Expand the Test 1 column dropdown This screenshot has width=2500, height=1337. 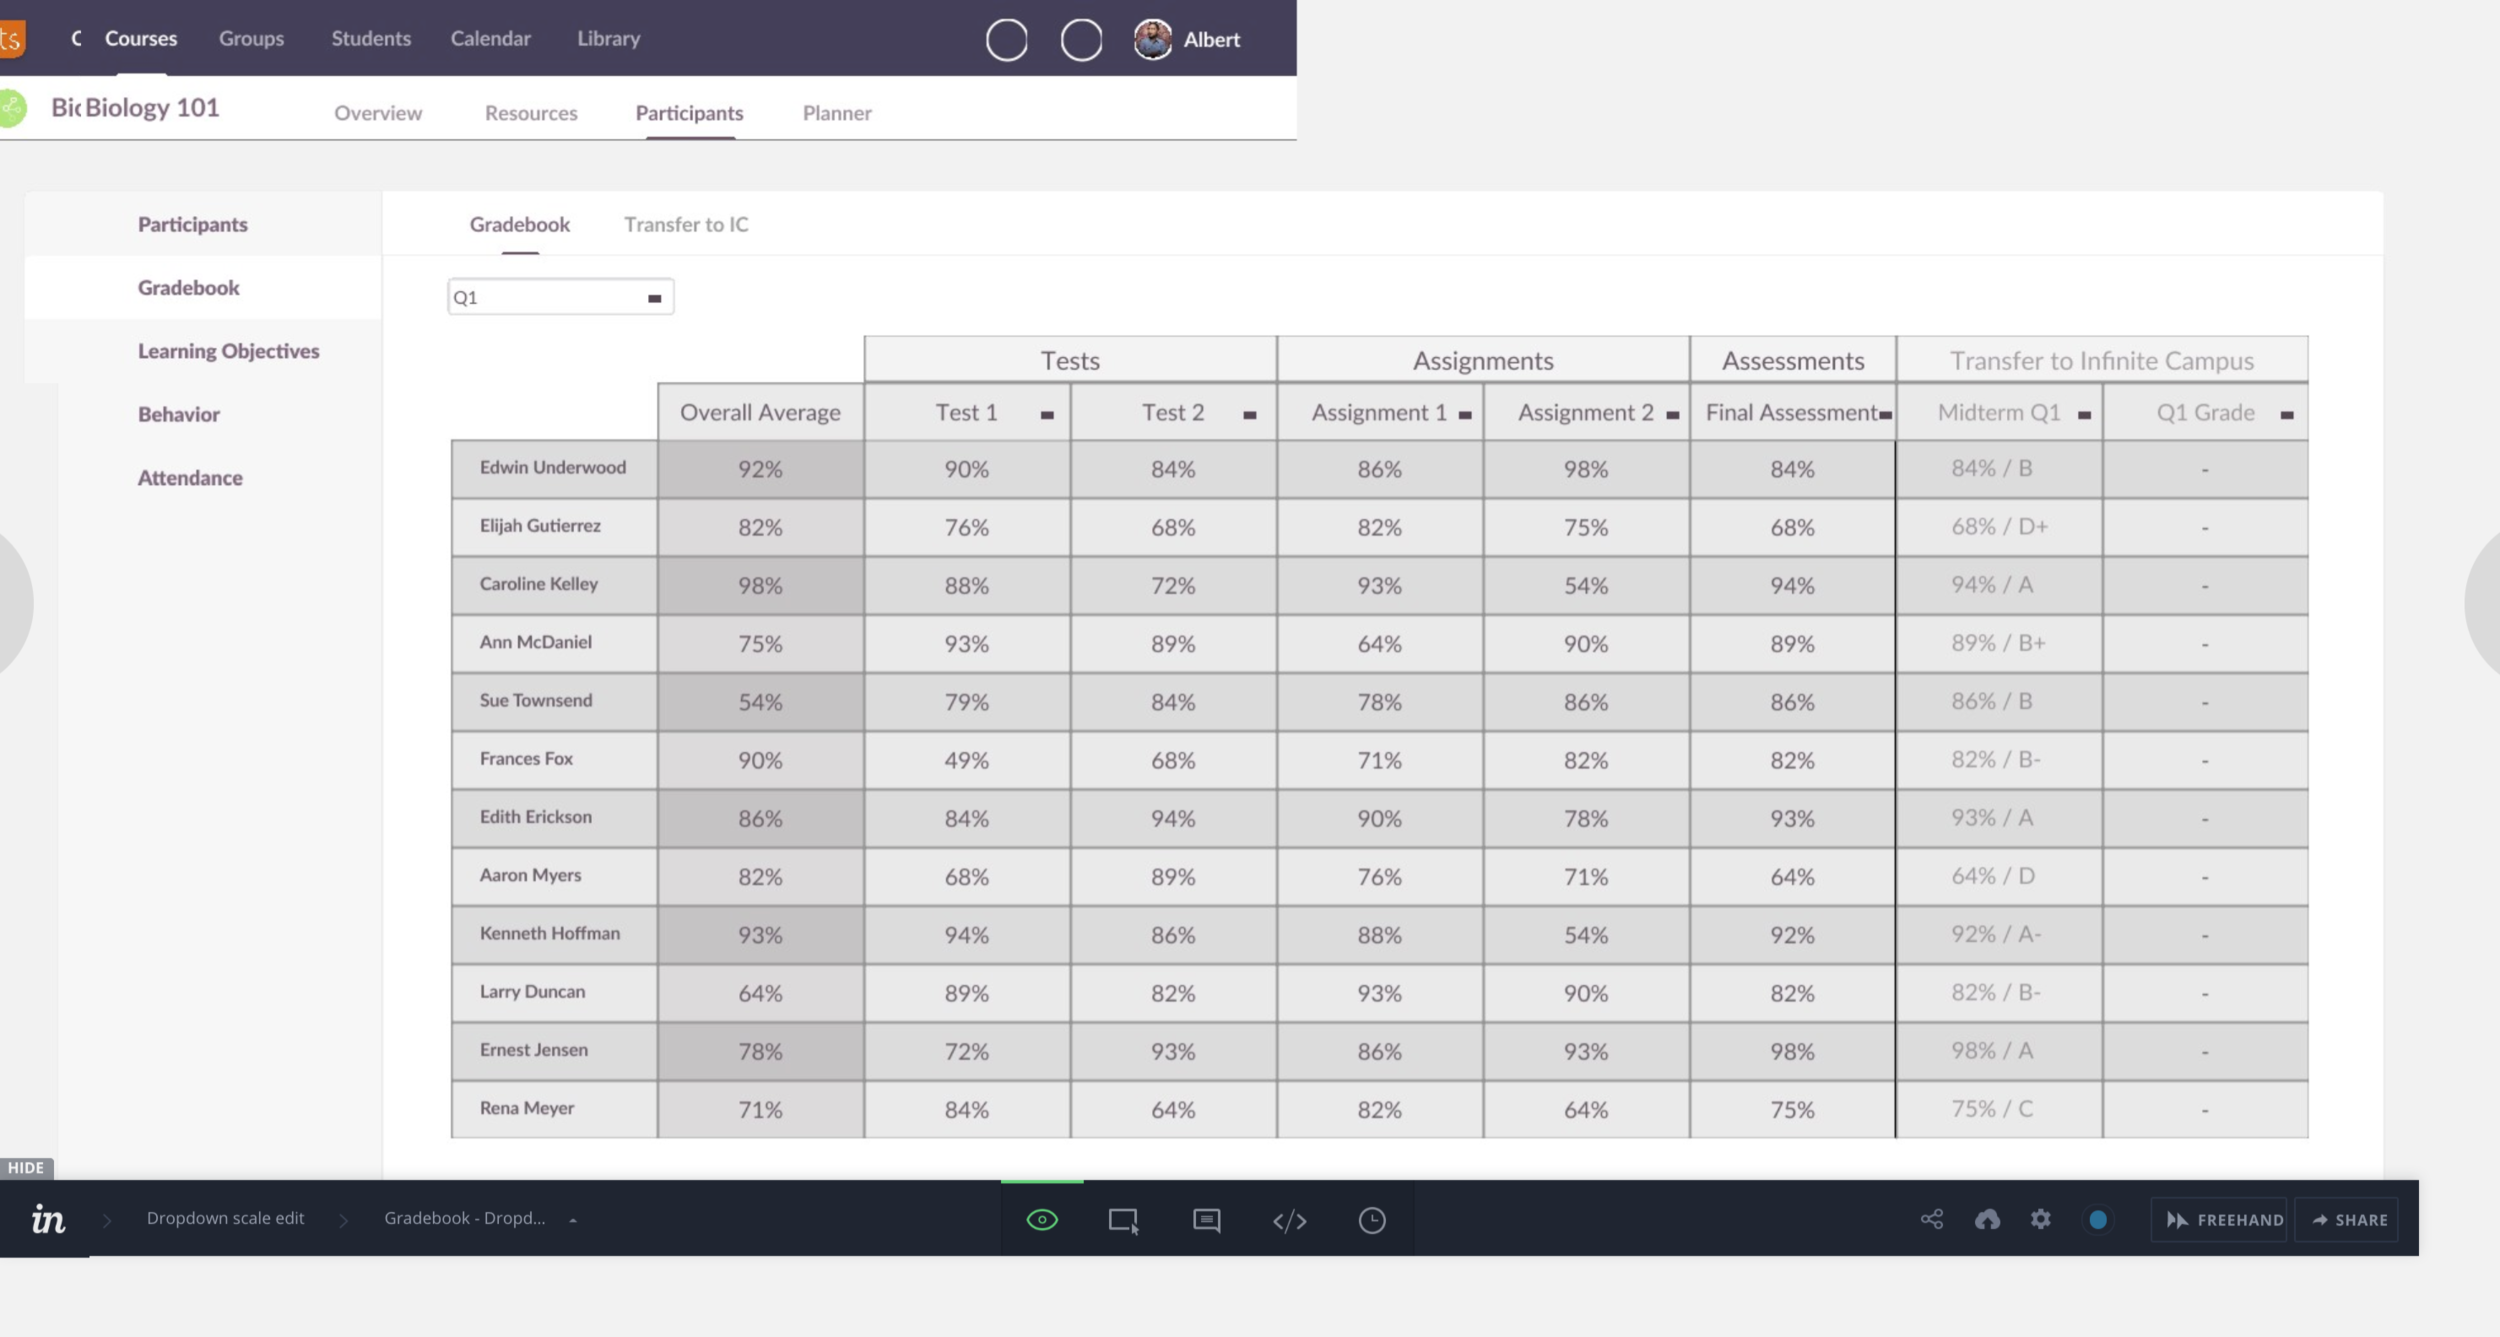click(1047, 415)
